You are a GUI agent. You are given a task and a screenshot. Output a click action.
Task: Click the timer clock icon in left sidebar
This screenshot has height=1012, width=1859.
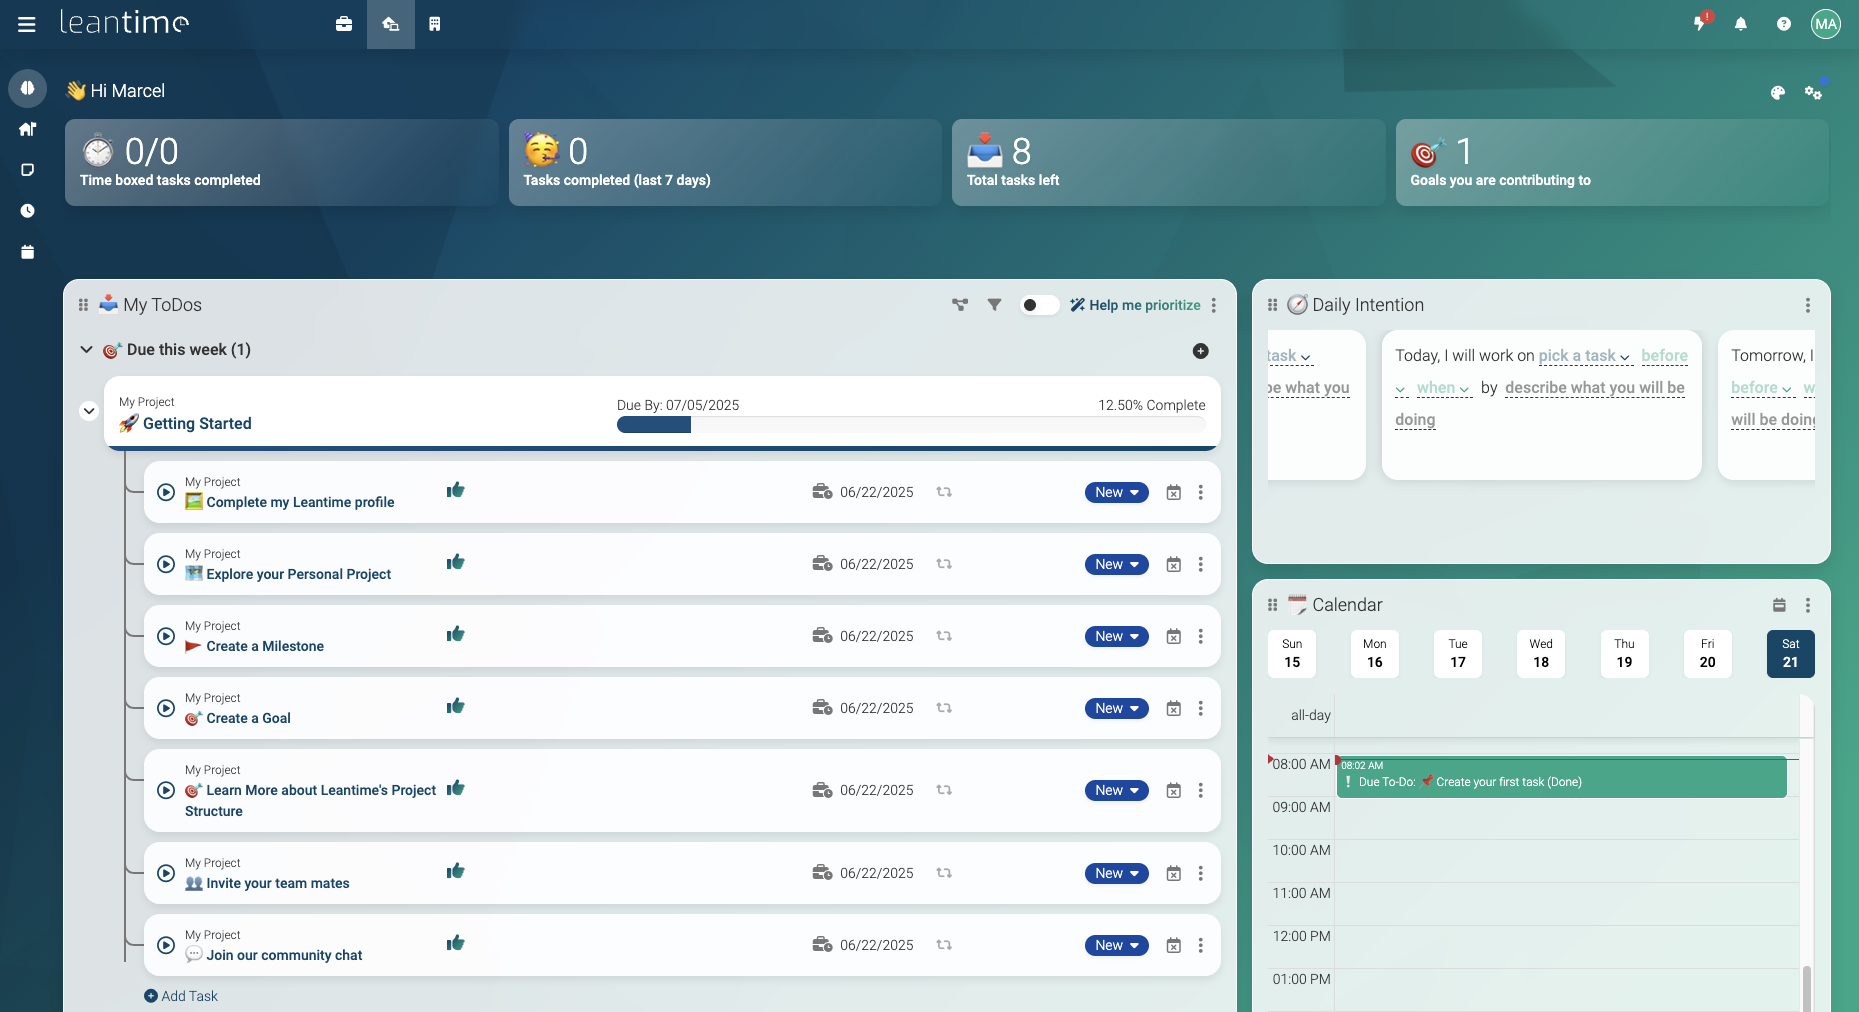pos(28,211)
